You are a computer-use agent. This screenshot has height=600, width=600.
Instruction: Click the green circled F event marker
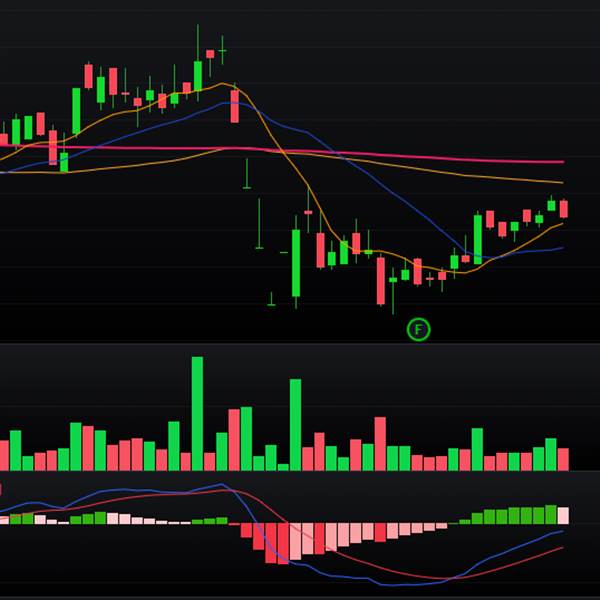point(418,329)
